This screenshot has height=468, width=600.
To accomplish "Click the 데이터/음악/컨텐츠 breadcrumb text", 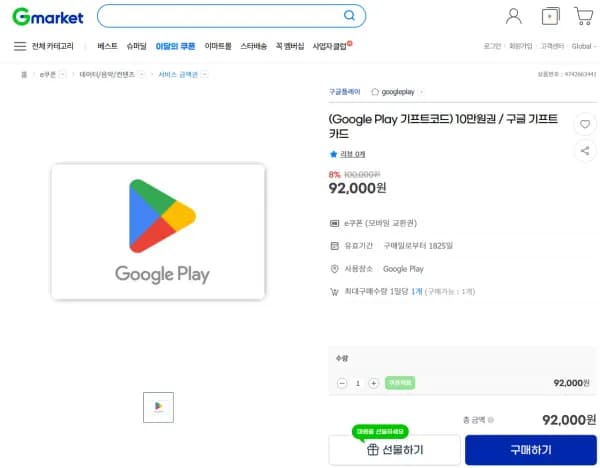I will [x=107, y=74].
